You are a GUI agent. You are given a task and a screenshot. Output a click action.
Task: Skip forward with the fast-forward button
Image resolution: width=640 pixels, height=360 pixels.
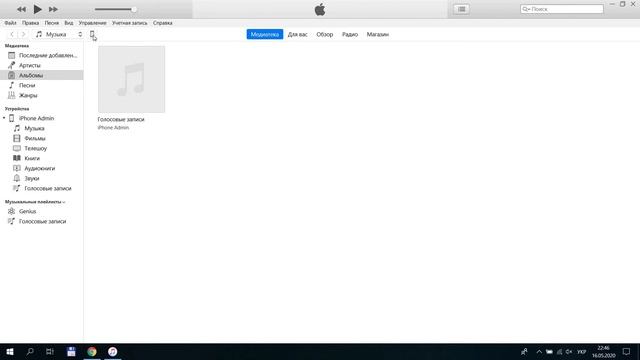click(x=53, y=9)
